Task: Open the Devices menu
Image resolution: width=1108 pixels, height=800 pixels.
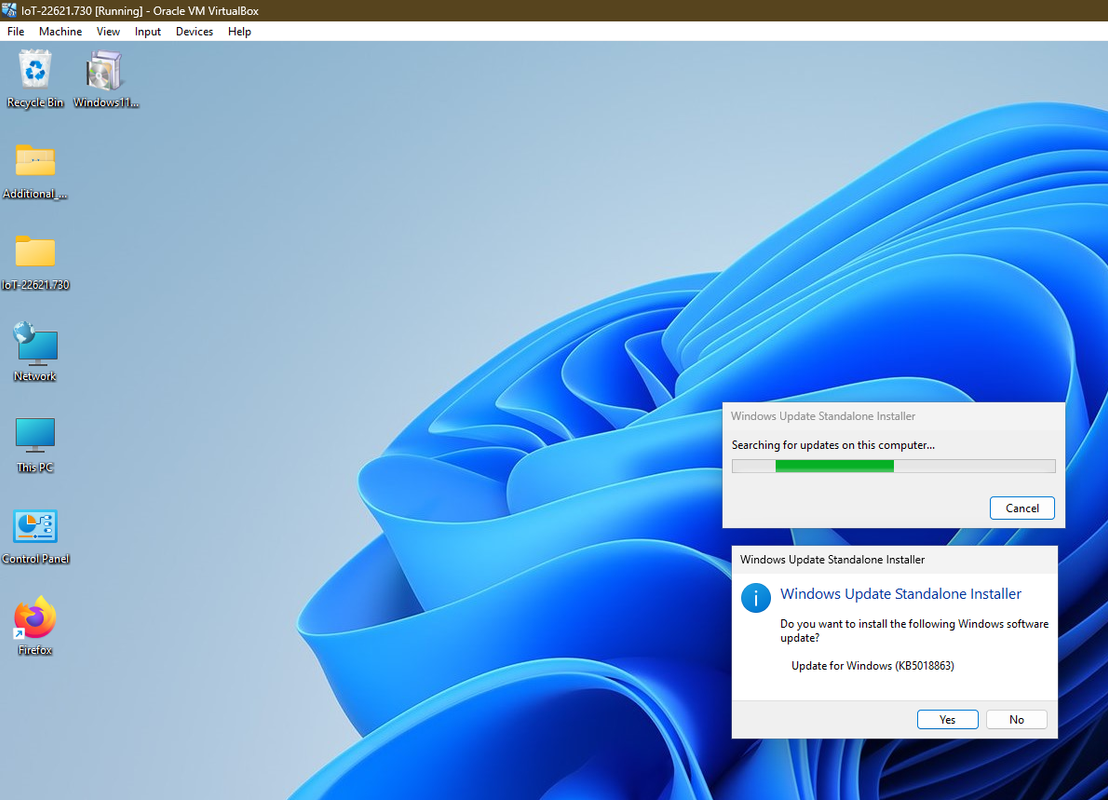Action: click(194, 31)
